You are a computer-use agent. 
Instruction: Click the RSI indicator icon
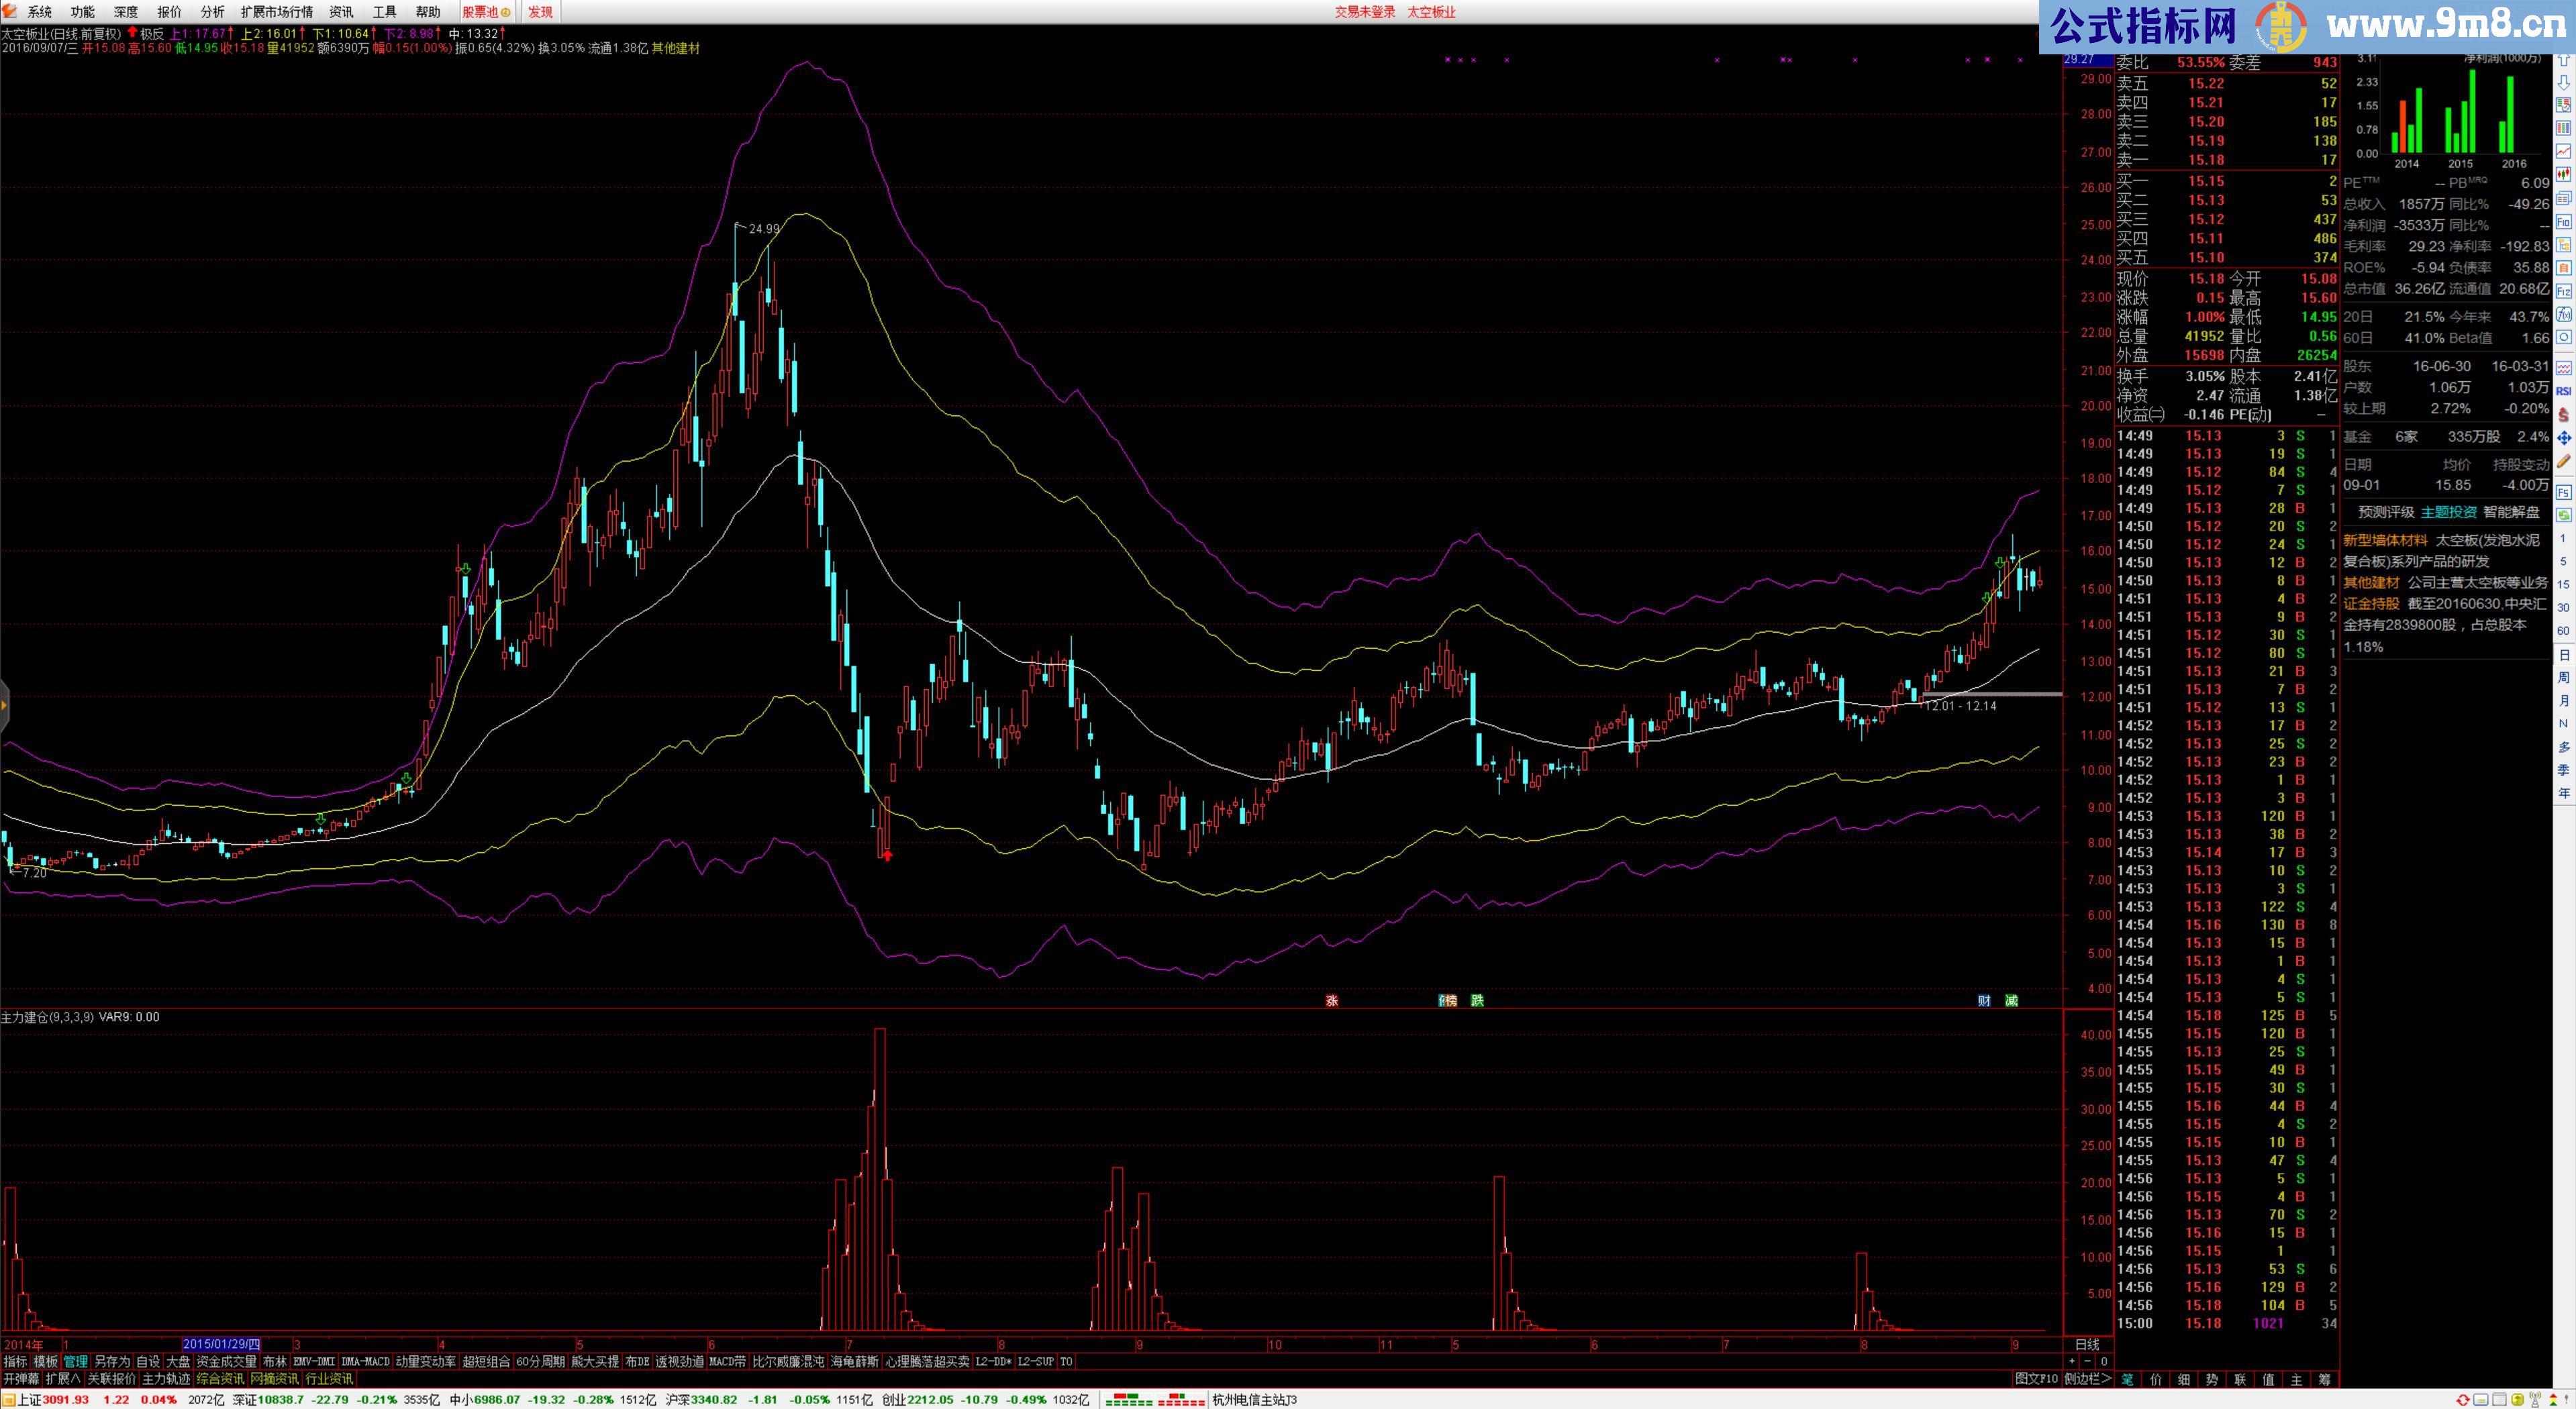point(2564,391)
